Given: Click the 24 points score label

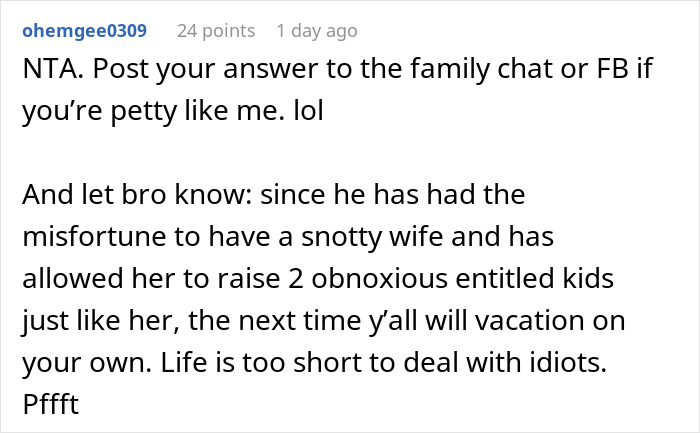Looking at the screenshot, I should pos(216,31).
